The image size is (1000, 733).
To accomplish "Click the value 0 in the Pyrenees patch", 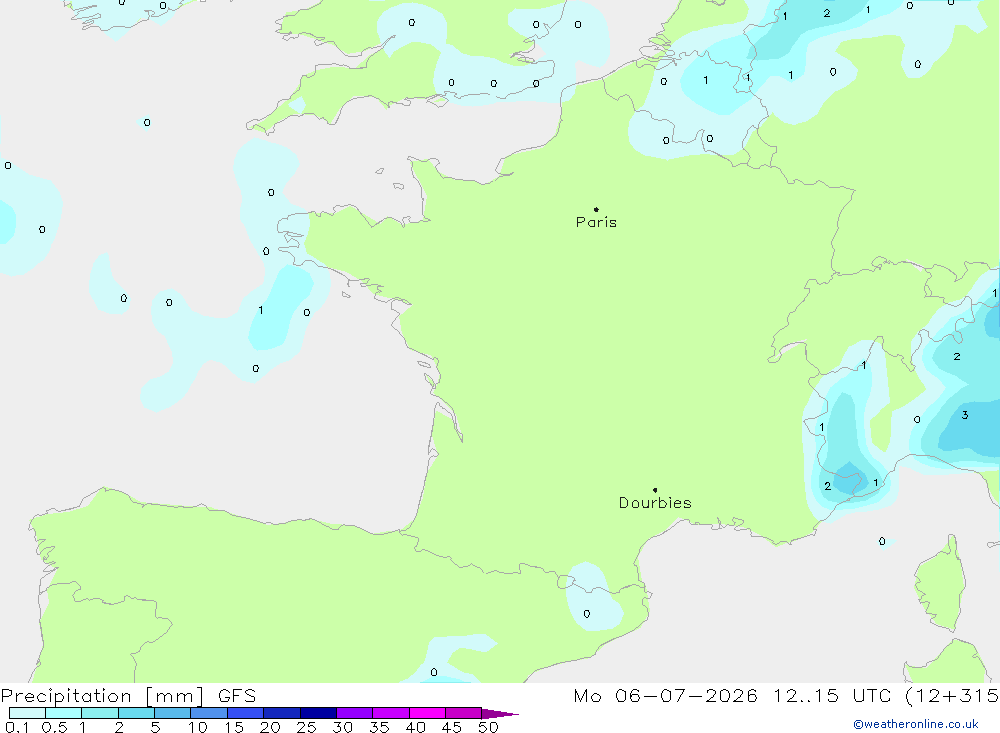I will click(587, 614).
